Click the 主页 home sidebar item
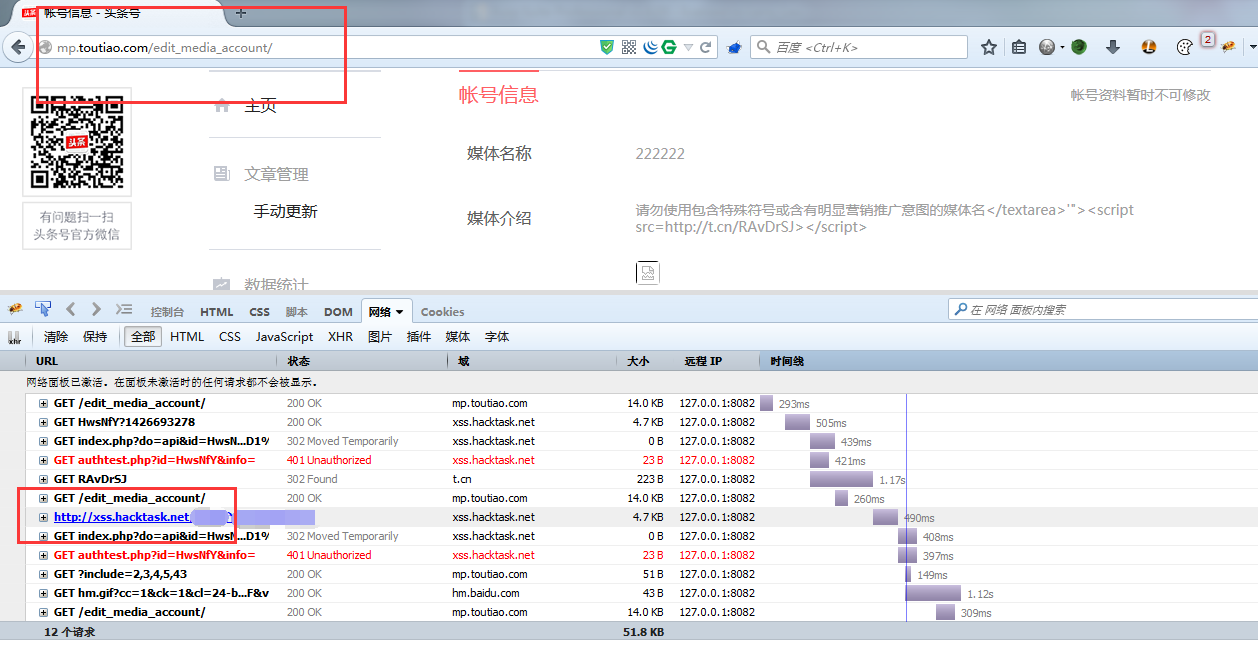The width and height of the screenshot is (1258, 645). 260,105
